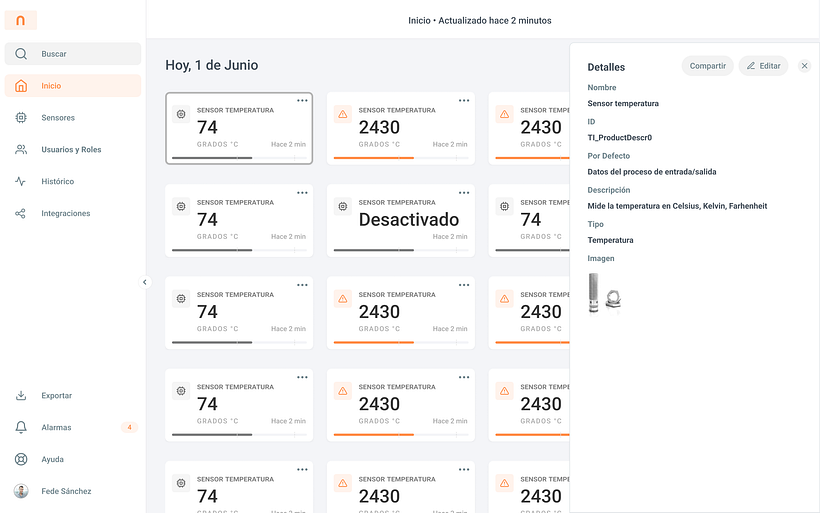Open three-dot menu on Desactivado card
Viewport: 820px width, 513px height.
coord(464,193)
